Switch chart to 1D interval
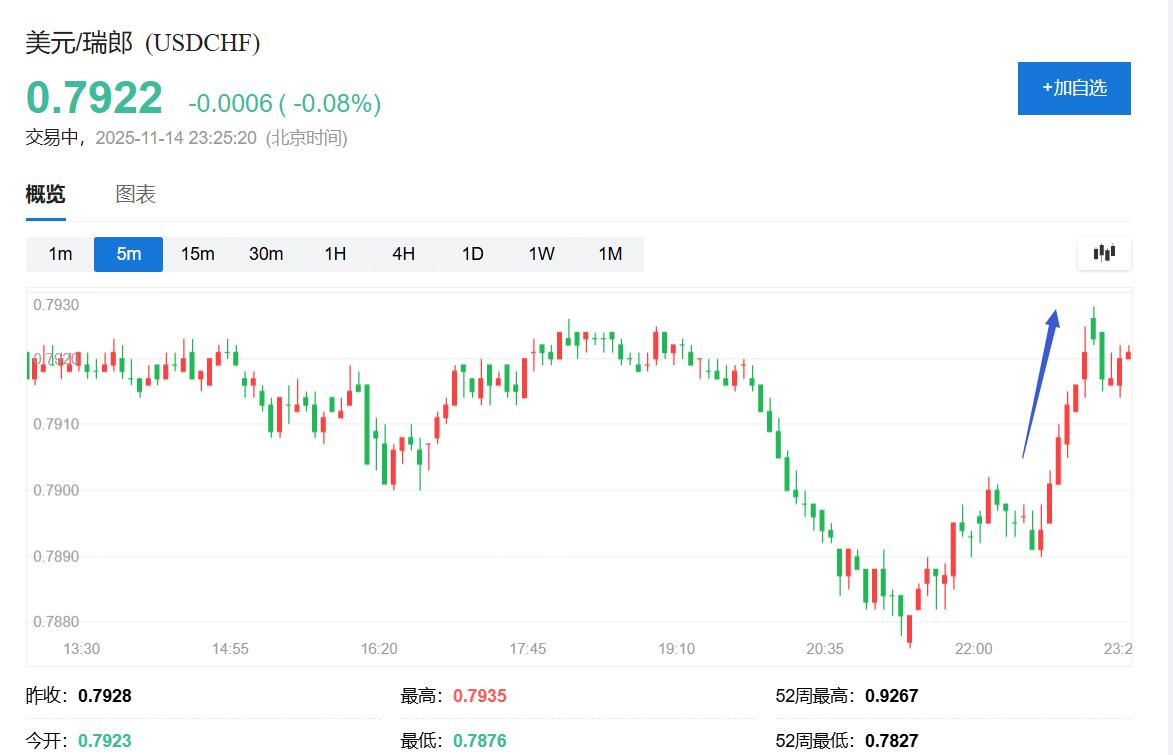 pyautogui.click(x=472, y=254)
